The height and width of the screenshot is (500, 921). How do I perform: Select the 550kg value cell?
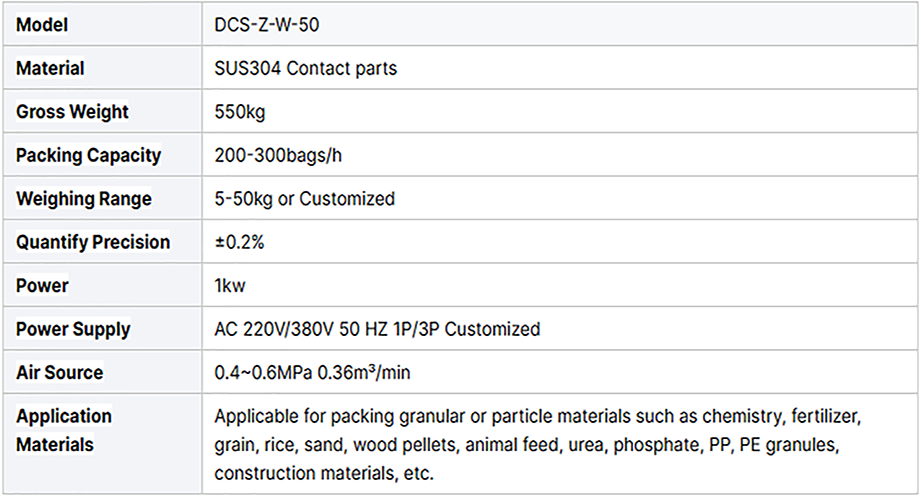[x=240, y=112]
